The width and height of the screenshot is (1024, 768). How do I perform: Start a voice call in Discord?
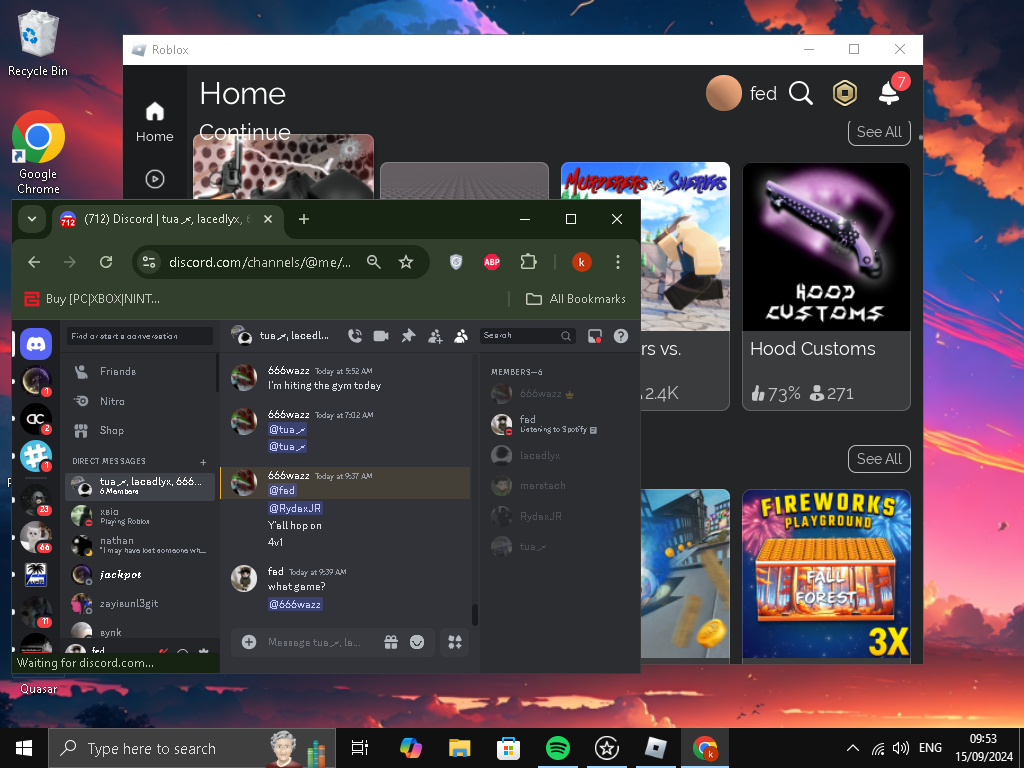[355, 336]
